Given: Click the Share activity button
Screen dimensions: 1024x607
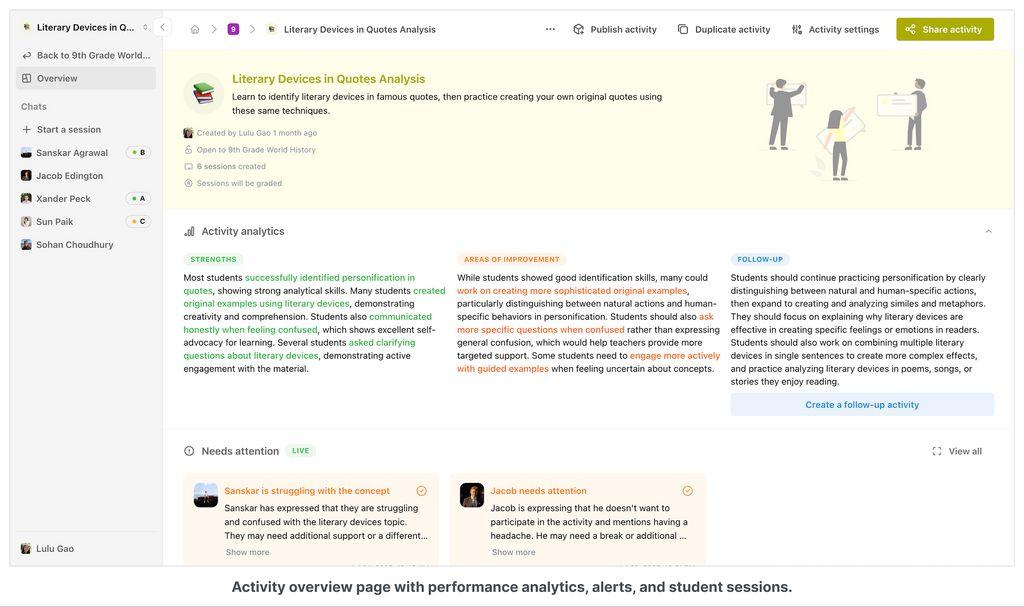Looking at the screenshot, I should pyautogui.click(x=945, y=29).
